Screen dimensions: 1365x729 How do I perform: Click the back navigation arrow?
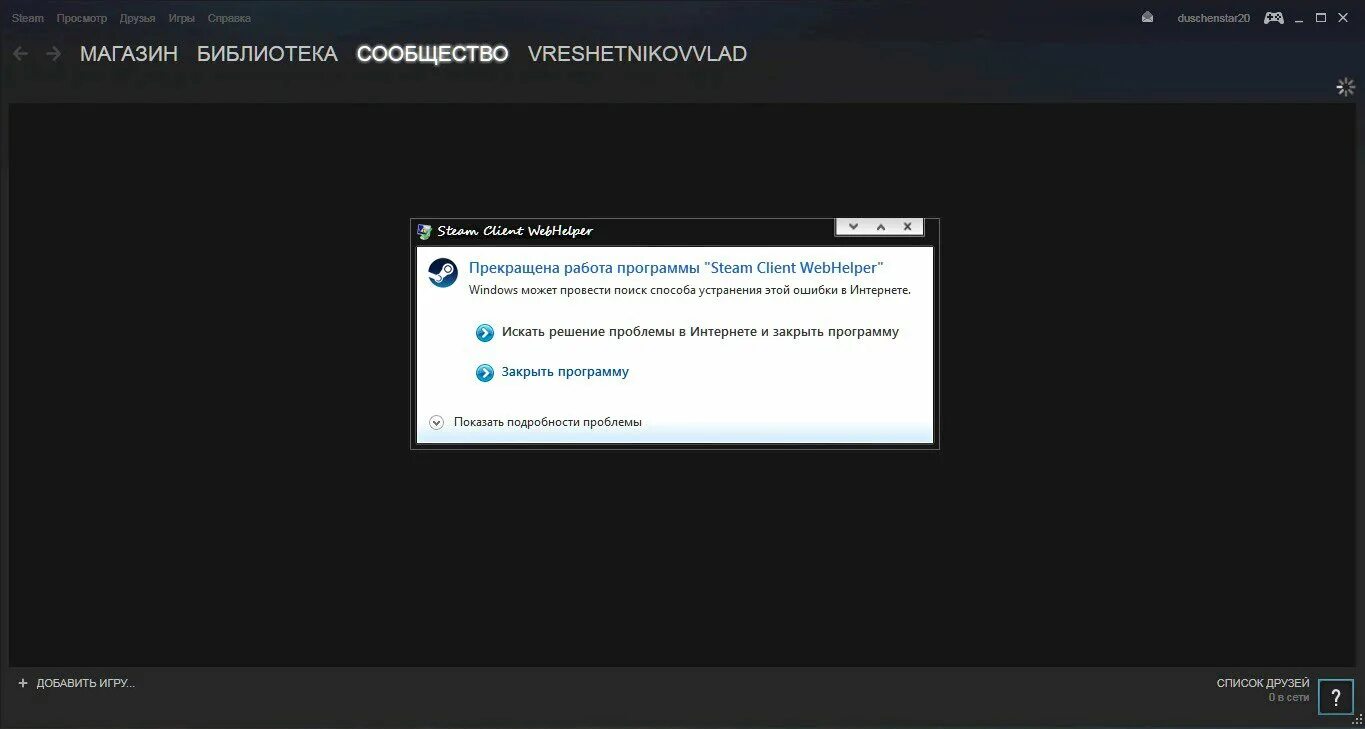coord(20,54)
